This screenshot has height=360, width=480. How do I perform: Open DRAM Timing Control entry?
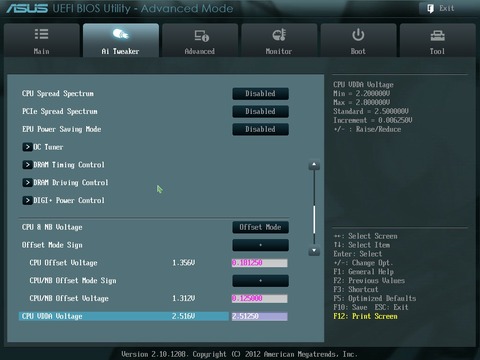point(69,165)
